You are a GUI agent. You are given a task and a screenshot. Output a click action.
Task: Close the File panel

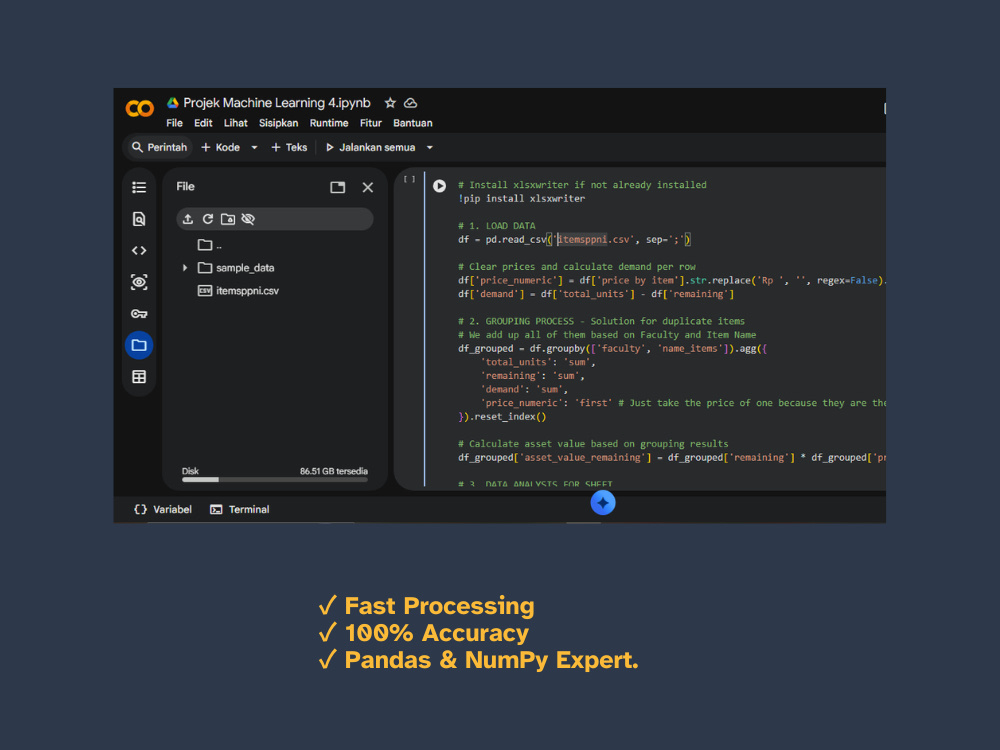[368, 187]
